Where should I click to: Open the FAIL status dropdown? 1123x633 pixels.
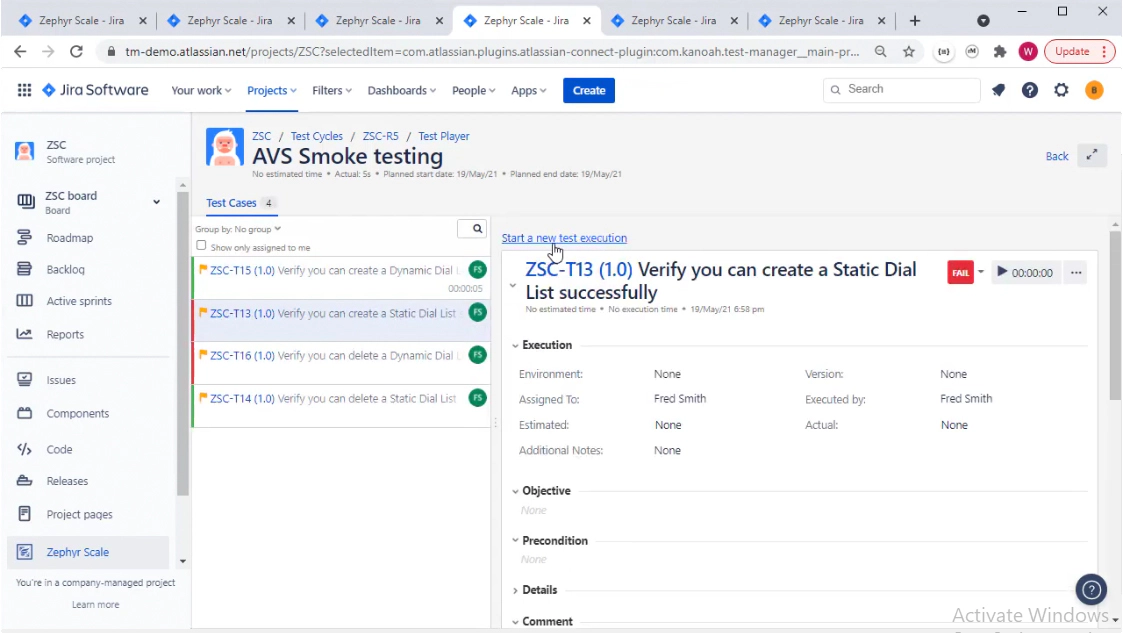pos(981,272)
